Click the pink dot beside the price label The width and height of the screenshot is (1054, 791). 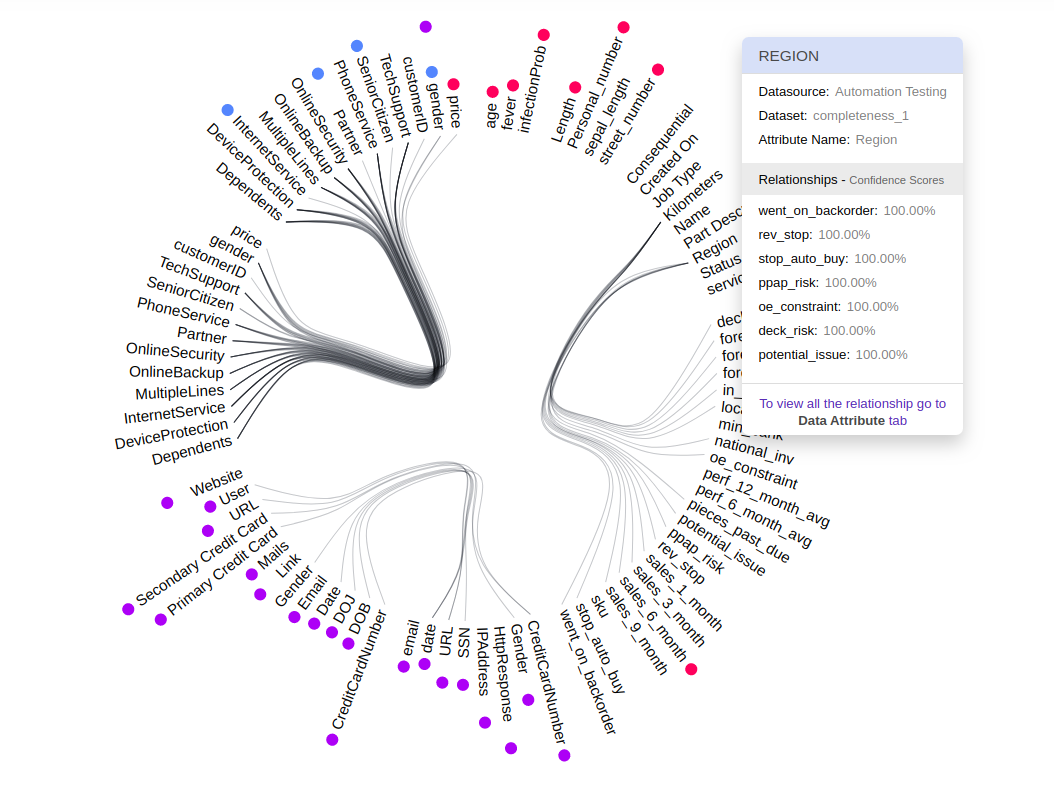[x=453, y=85]
